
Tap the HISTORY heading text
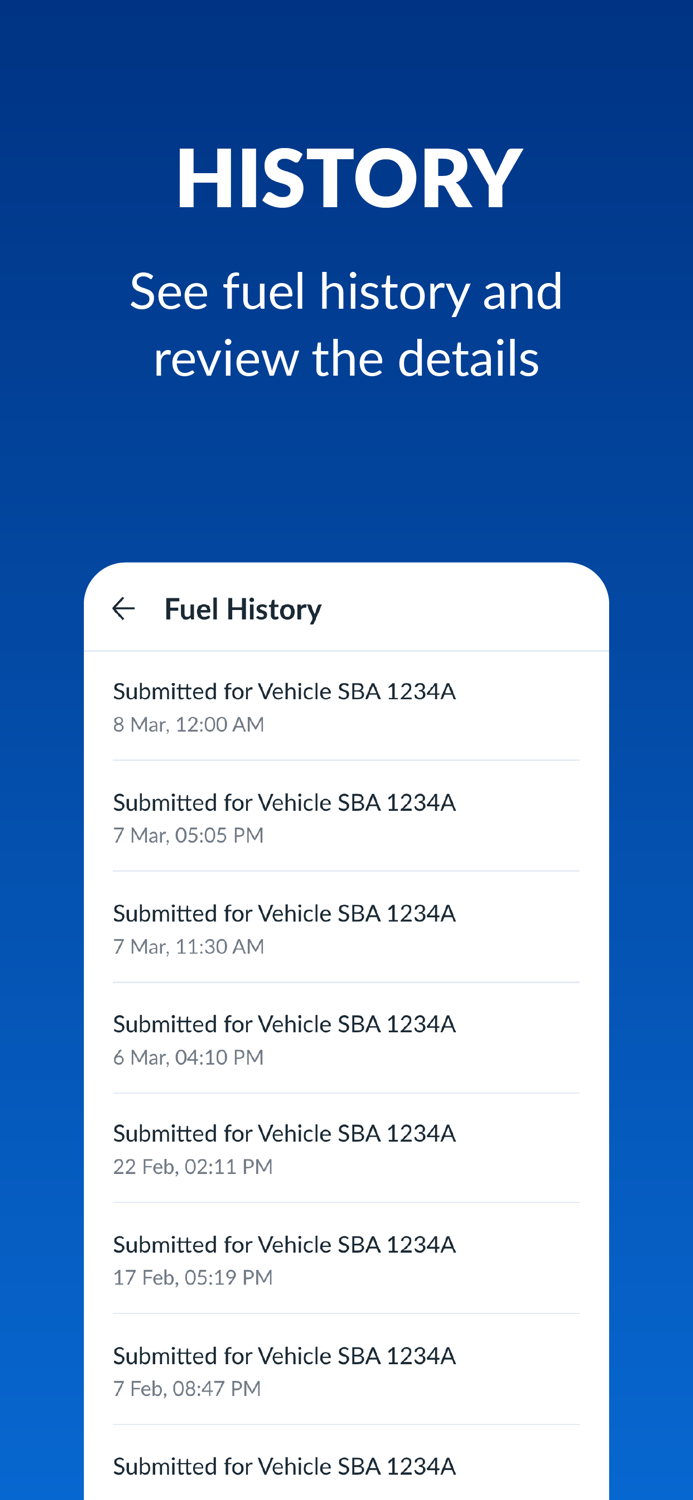pyautogui.click(x=347, y=180)
